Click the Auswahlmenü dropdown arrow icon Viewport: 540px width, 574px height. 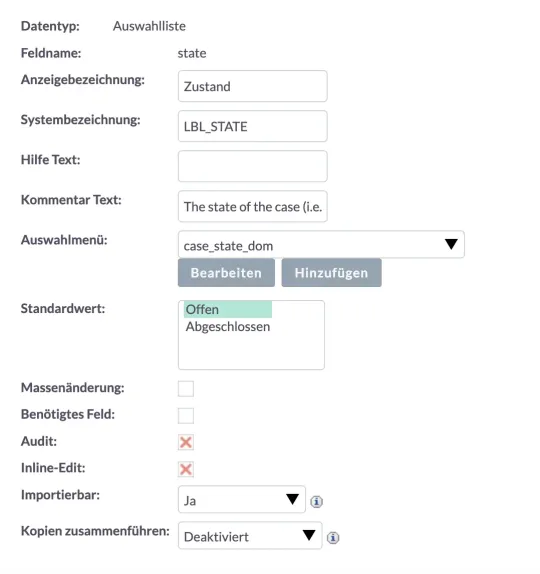[451, 244]
